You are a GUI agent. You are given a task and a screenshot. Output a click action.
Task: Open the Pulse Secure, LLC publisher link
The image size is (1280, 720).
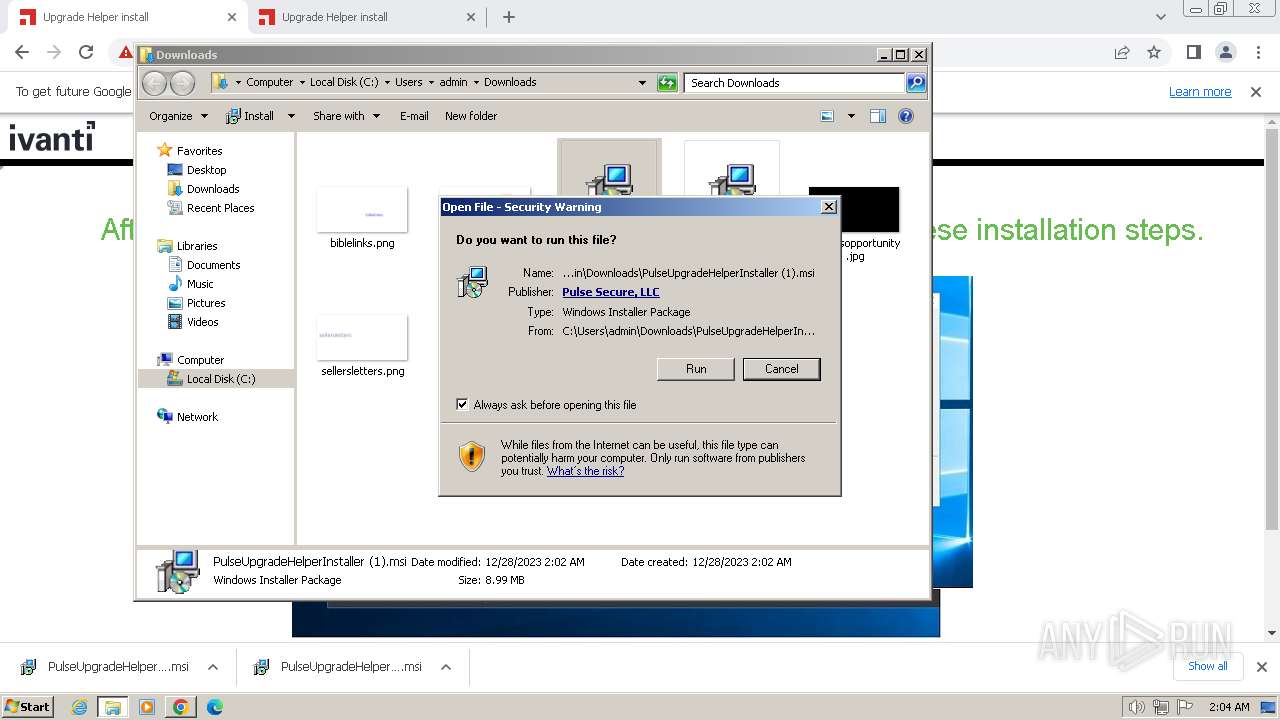click(610, 292)
